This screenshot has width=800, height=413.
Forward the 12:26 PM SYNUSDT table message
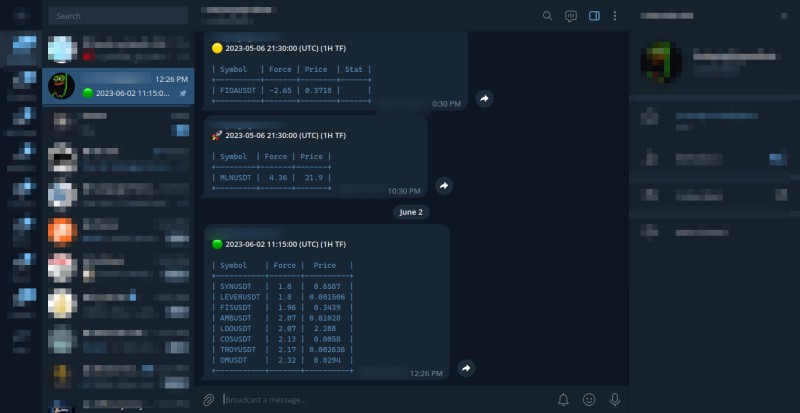(466, 368)
